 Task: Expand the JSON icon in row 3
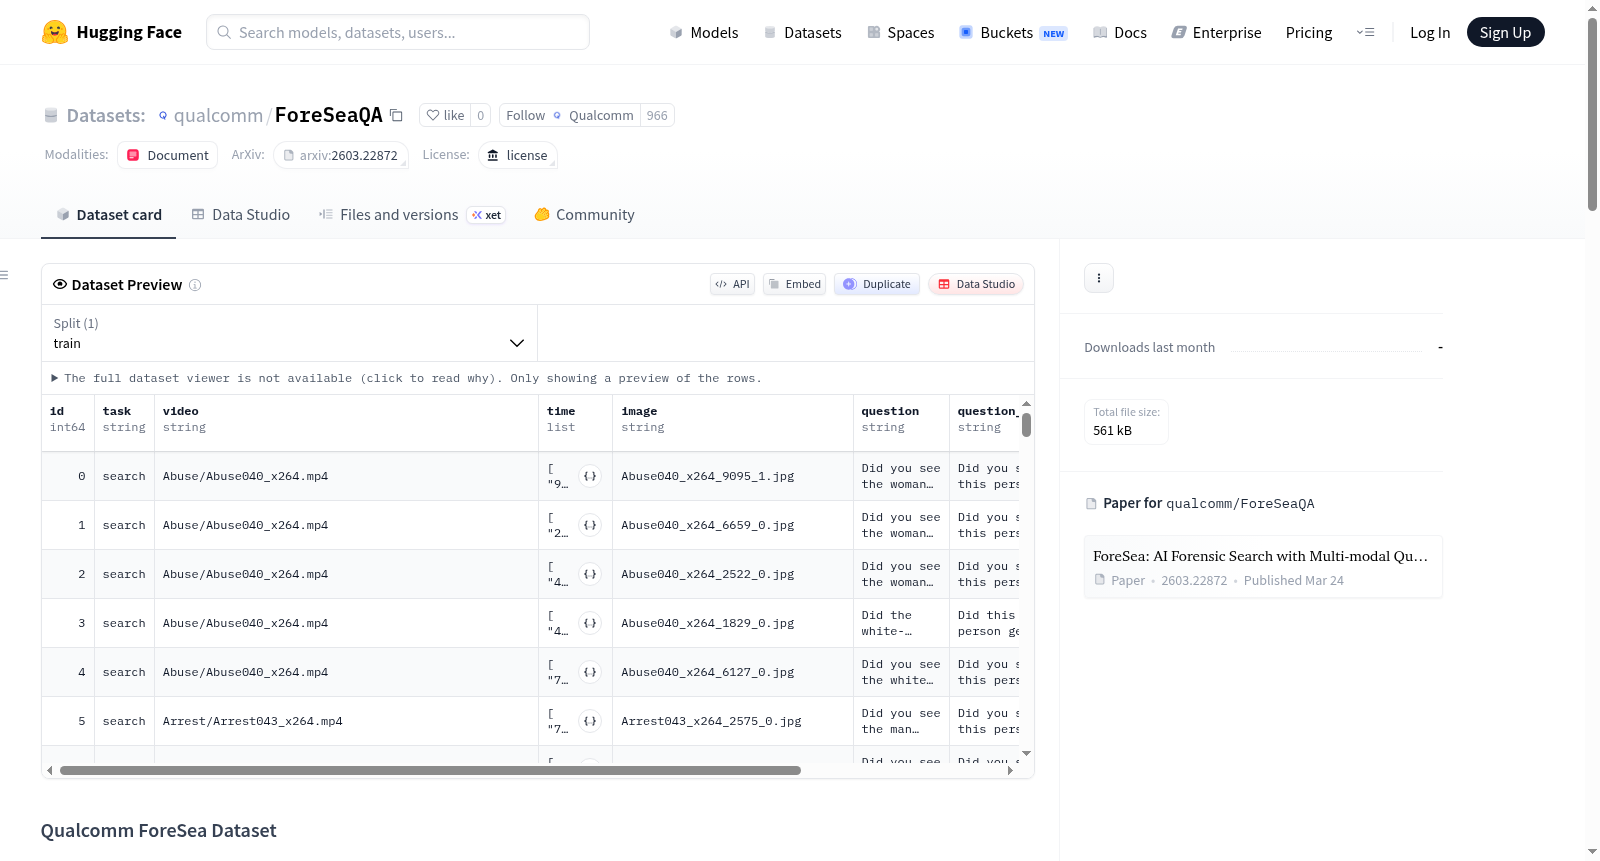click(590, 623)
